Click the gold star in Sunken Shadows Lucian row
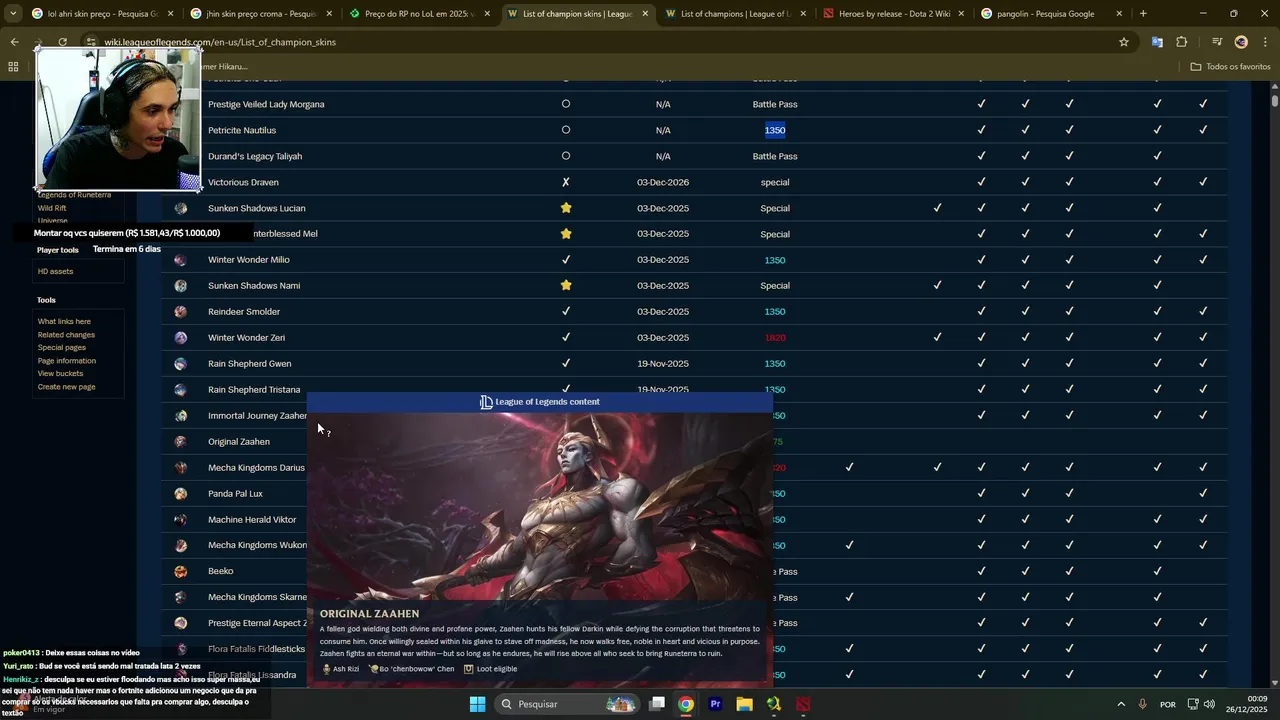 (566, 208)
